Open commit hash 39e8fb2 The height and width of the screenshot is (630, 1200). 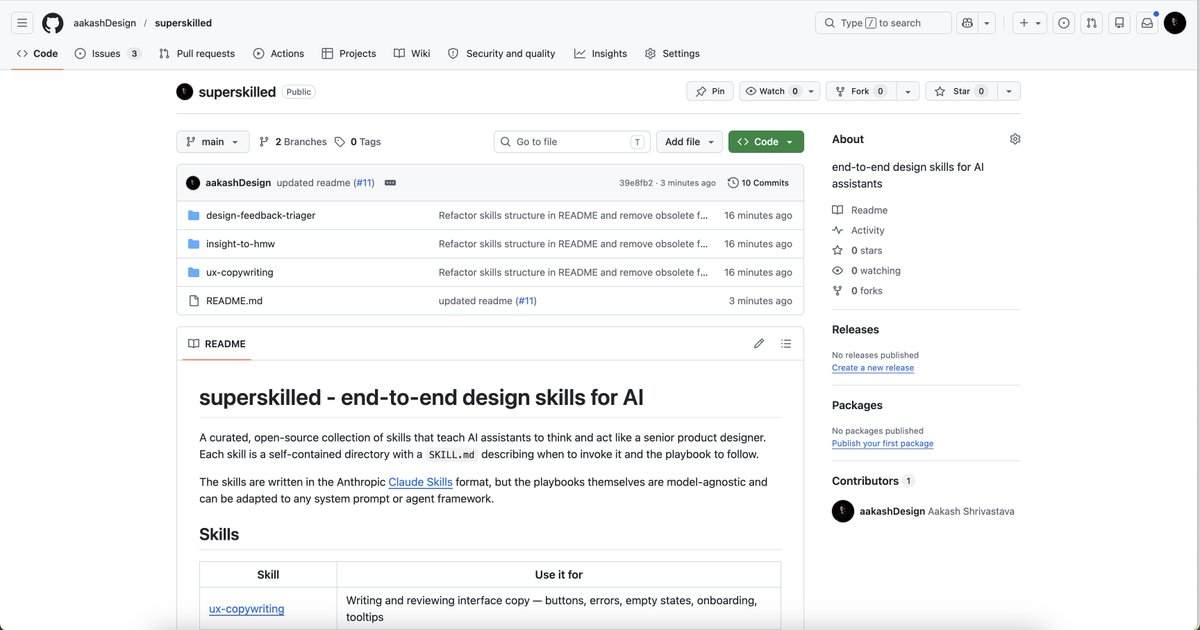point(636,183)
